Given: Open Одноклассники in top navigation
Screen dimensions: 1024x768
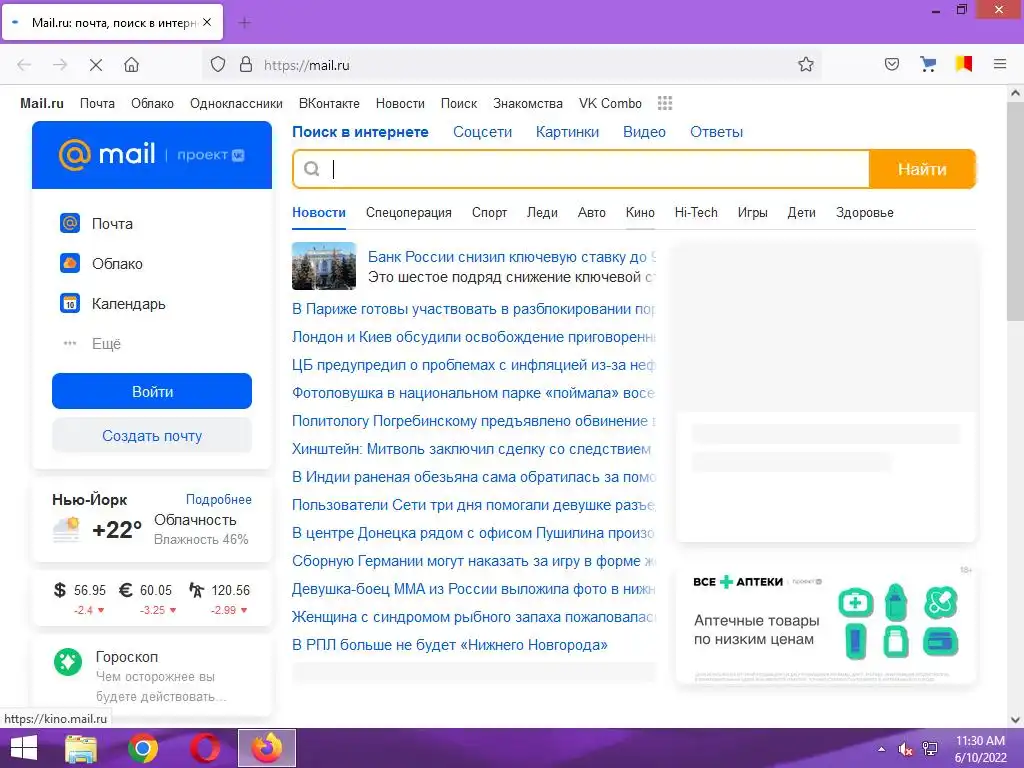Looking at the screenshot, I should 236,103.
